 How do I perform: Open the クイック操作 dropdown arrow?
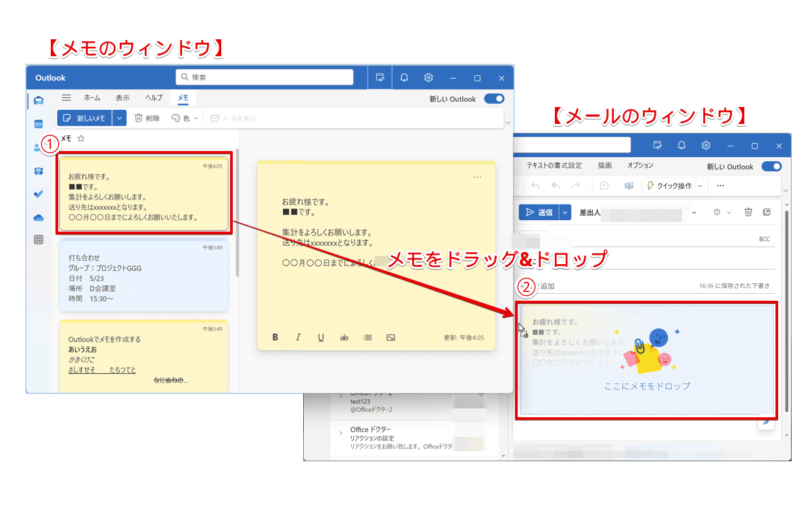(x=700, y=185)
